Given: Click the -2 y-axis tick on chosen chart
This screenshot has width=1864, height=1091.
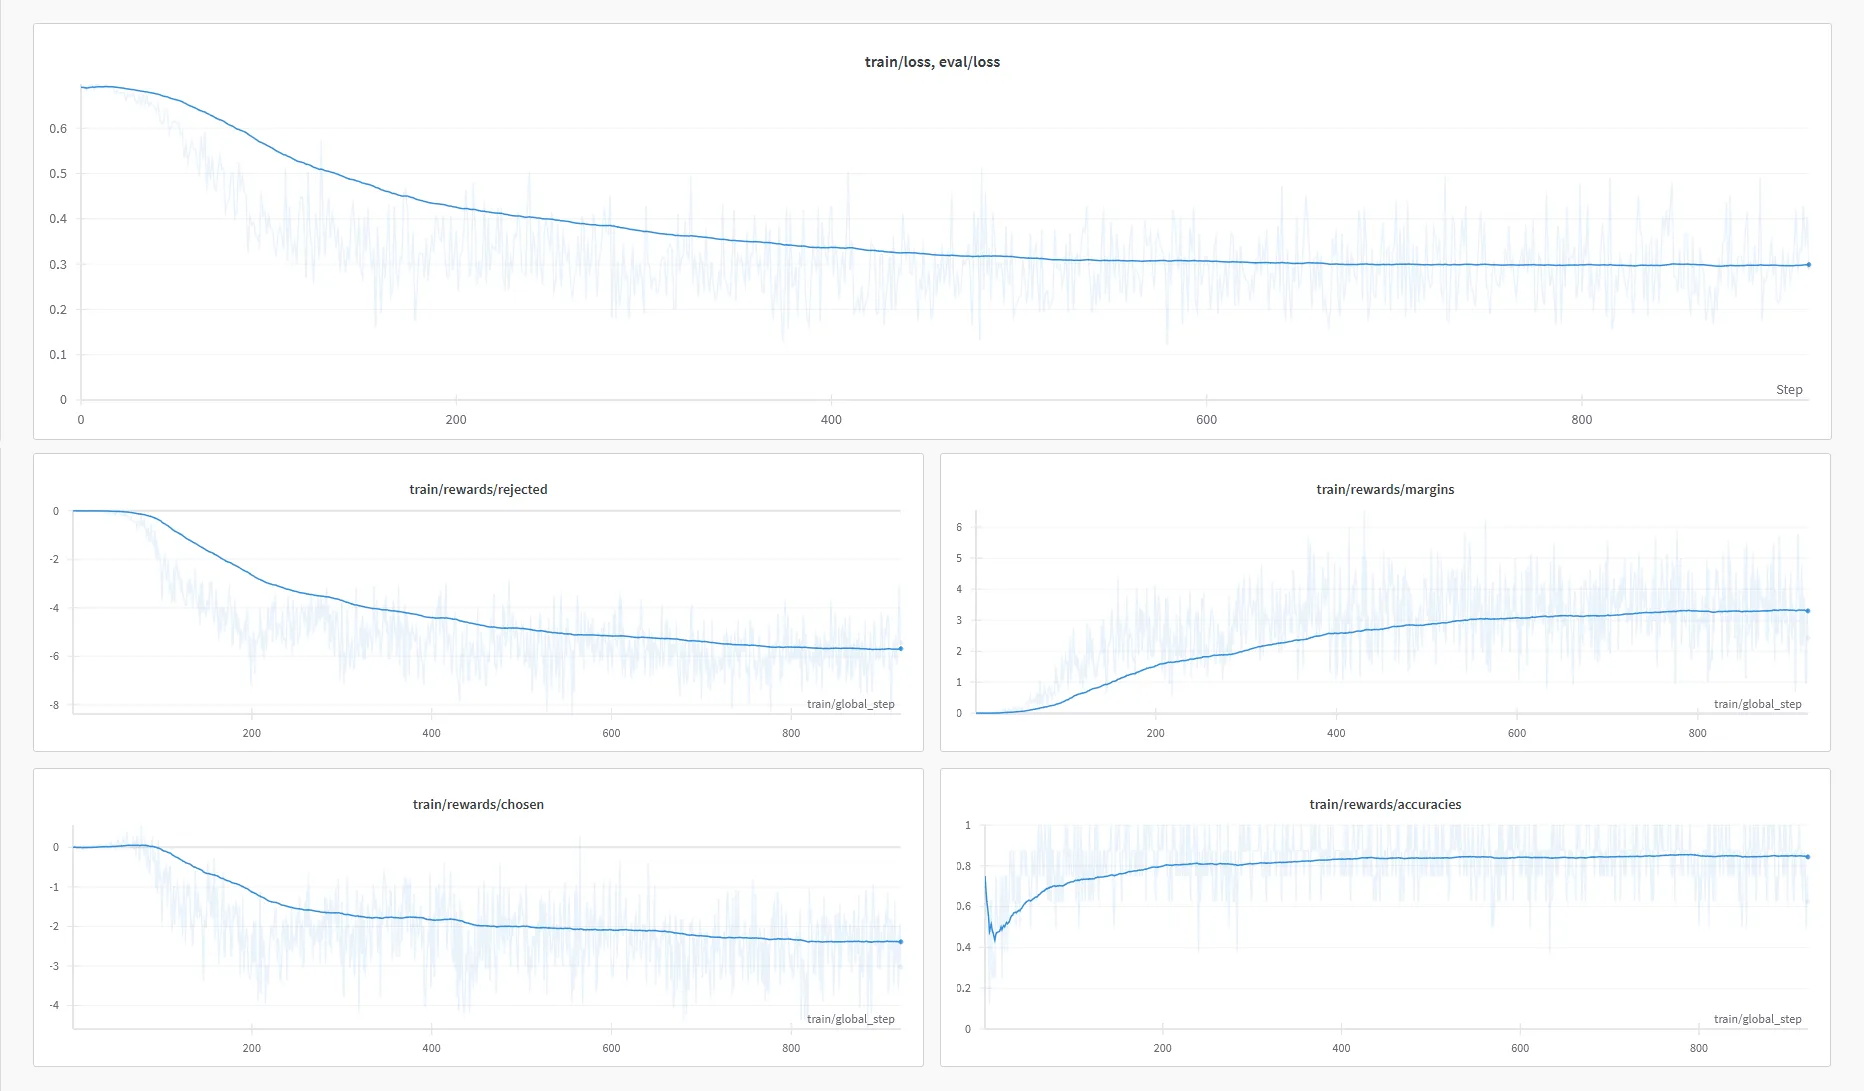Looking at the screenshot, I should [55, 927].
